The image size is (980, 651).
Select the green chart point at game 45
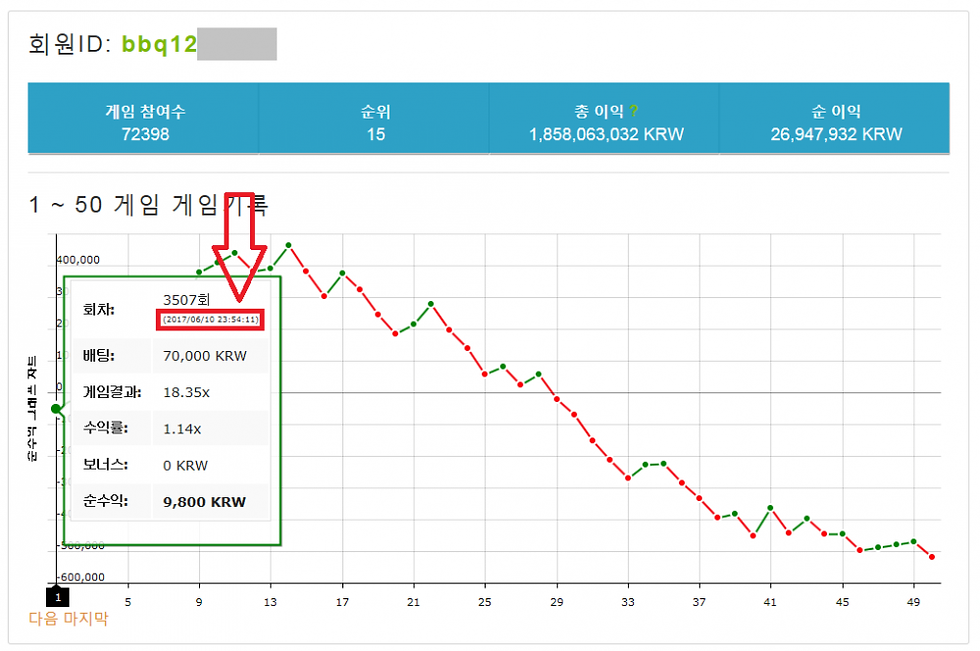[x=842, y=534]
